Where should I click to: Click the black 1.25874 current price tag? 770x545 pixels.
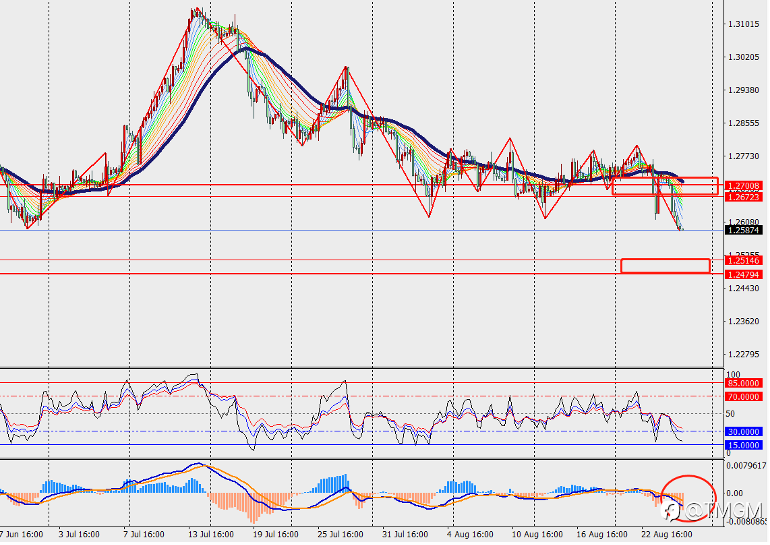coord(744,230)
